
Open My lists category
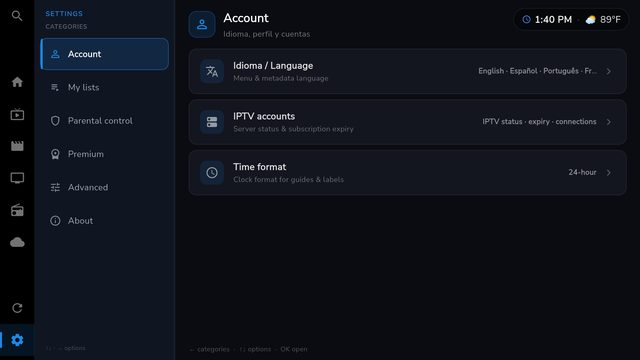pyautogui.click(x=104, y=87)
